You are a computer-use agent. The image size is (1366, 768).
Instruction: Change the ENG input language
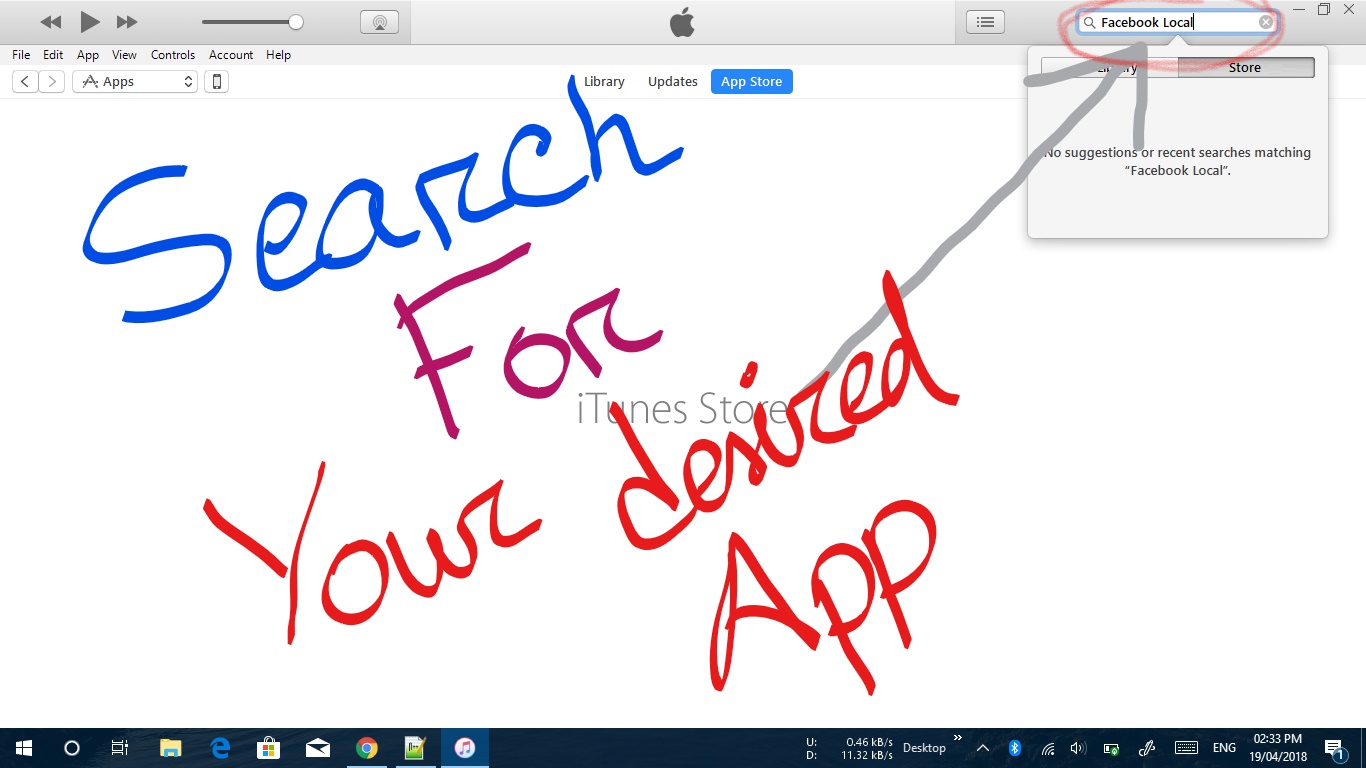[1224, 748]
